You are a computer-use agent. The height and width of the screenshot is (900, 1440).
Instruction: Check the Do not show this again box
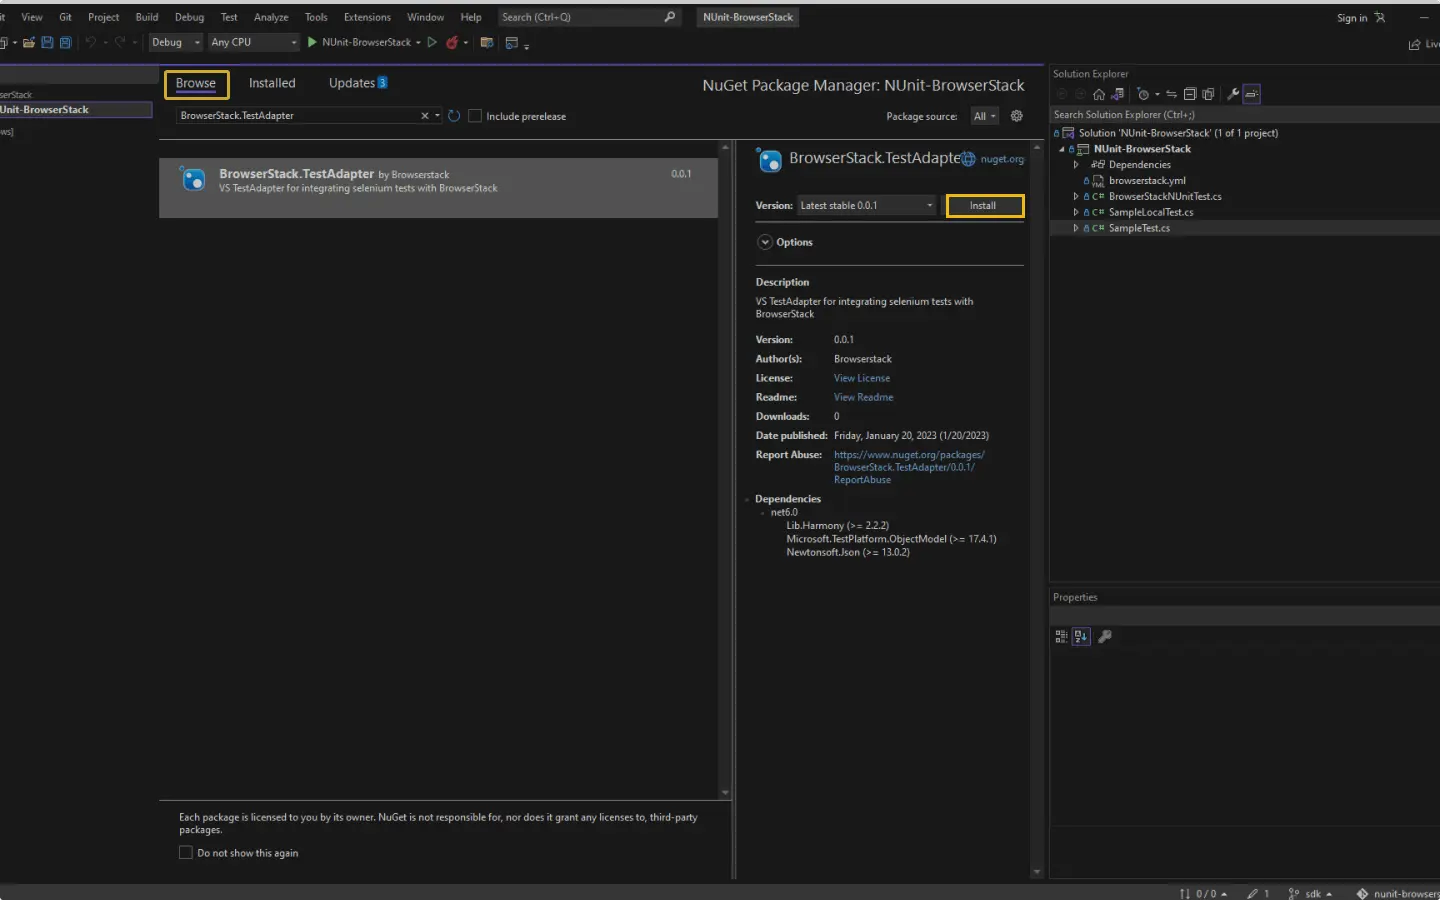(186, 853)
